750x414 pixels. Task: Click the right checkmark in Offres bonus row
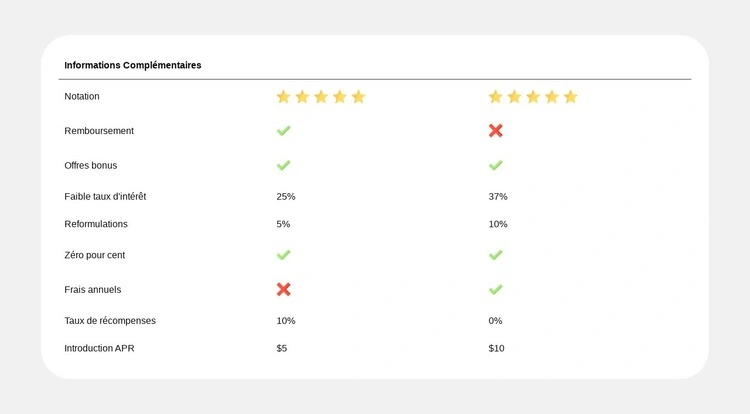(496, 165)
